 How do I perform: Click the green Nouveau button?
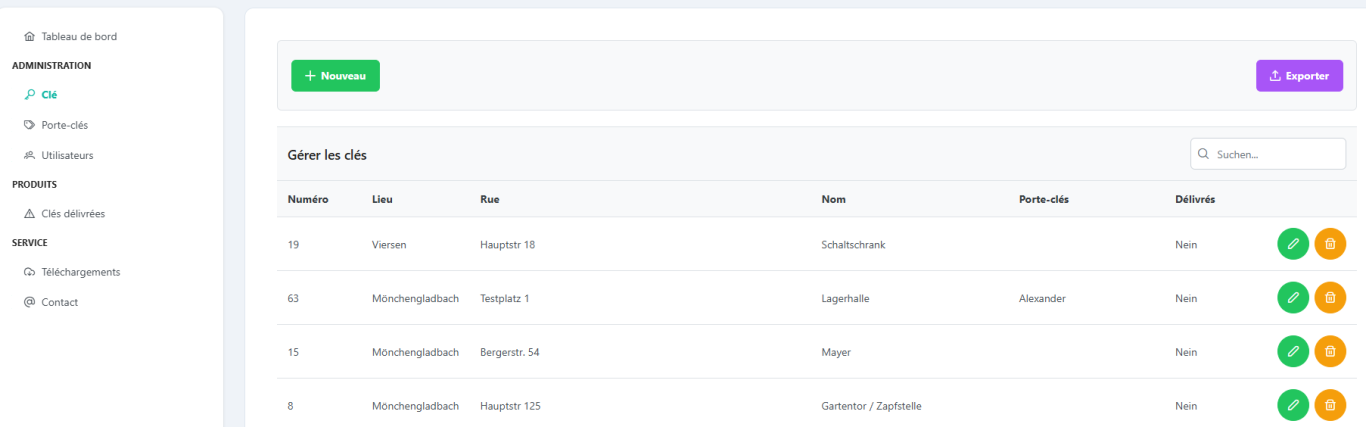coord(335,76)
